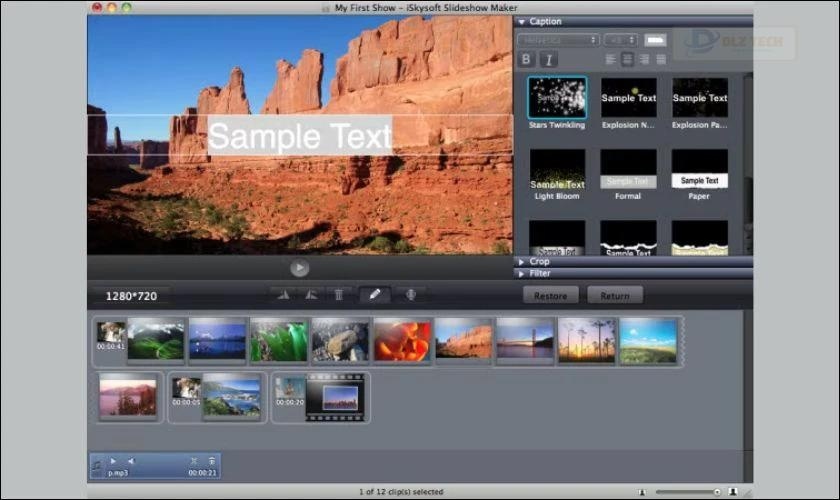Trim the p.mp3 audio with scissors icon
The image size is (840, 500).
(194, 461)
